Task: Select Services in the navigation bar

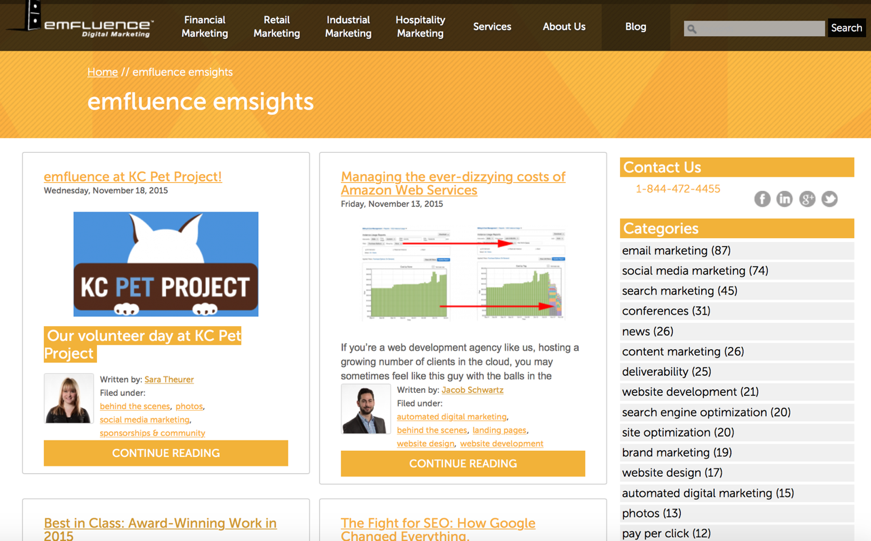Action: coord(492,27)
